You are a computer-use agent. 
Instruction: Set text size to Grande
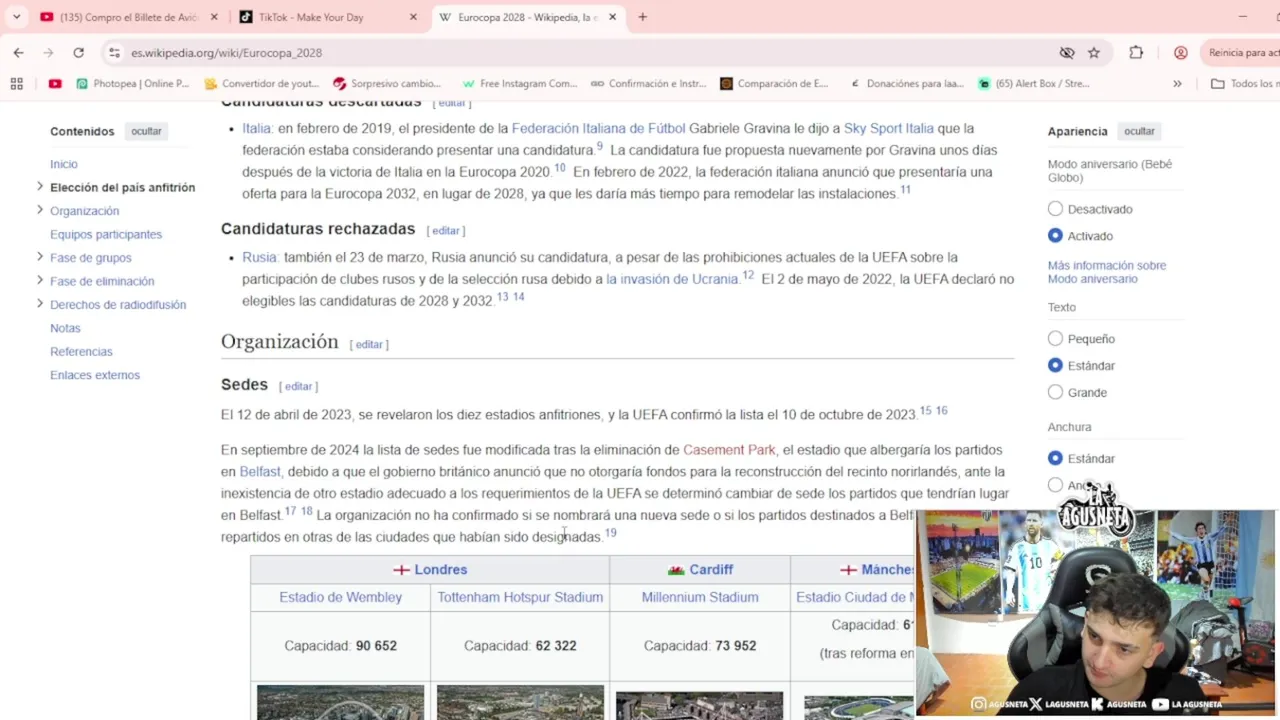(x=1055, y=393)
